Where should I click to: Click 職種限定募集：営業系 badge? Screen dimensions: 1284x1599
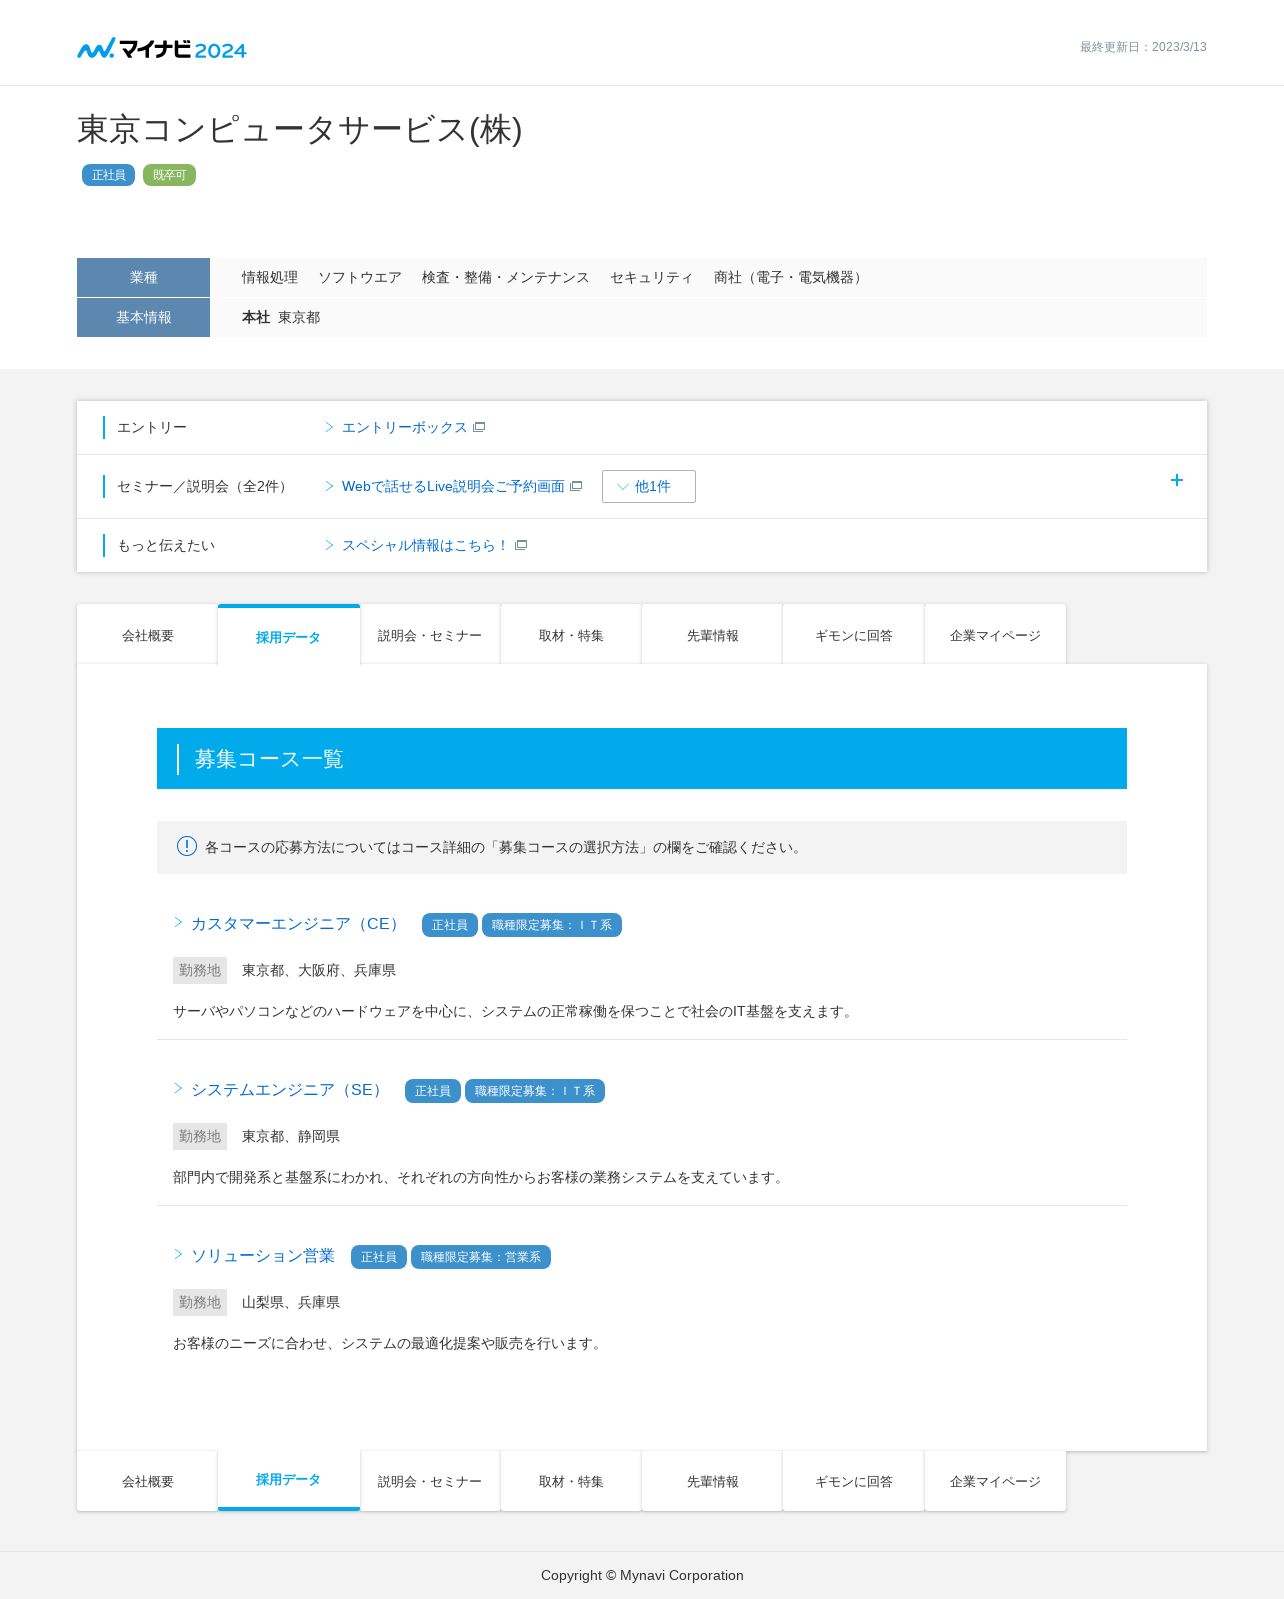coord(481,1257)
